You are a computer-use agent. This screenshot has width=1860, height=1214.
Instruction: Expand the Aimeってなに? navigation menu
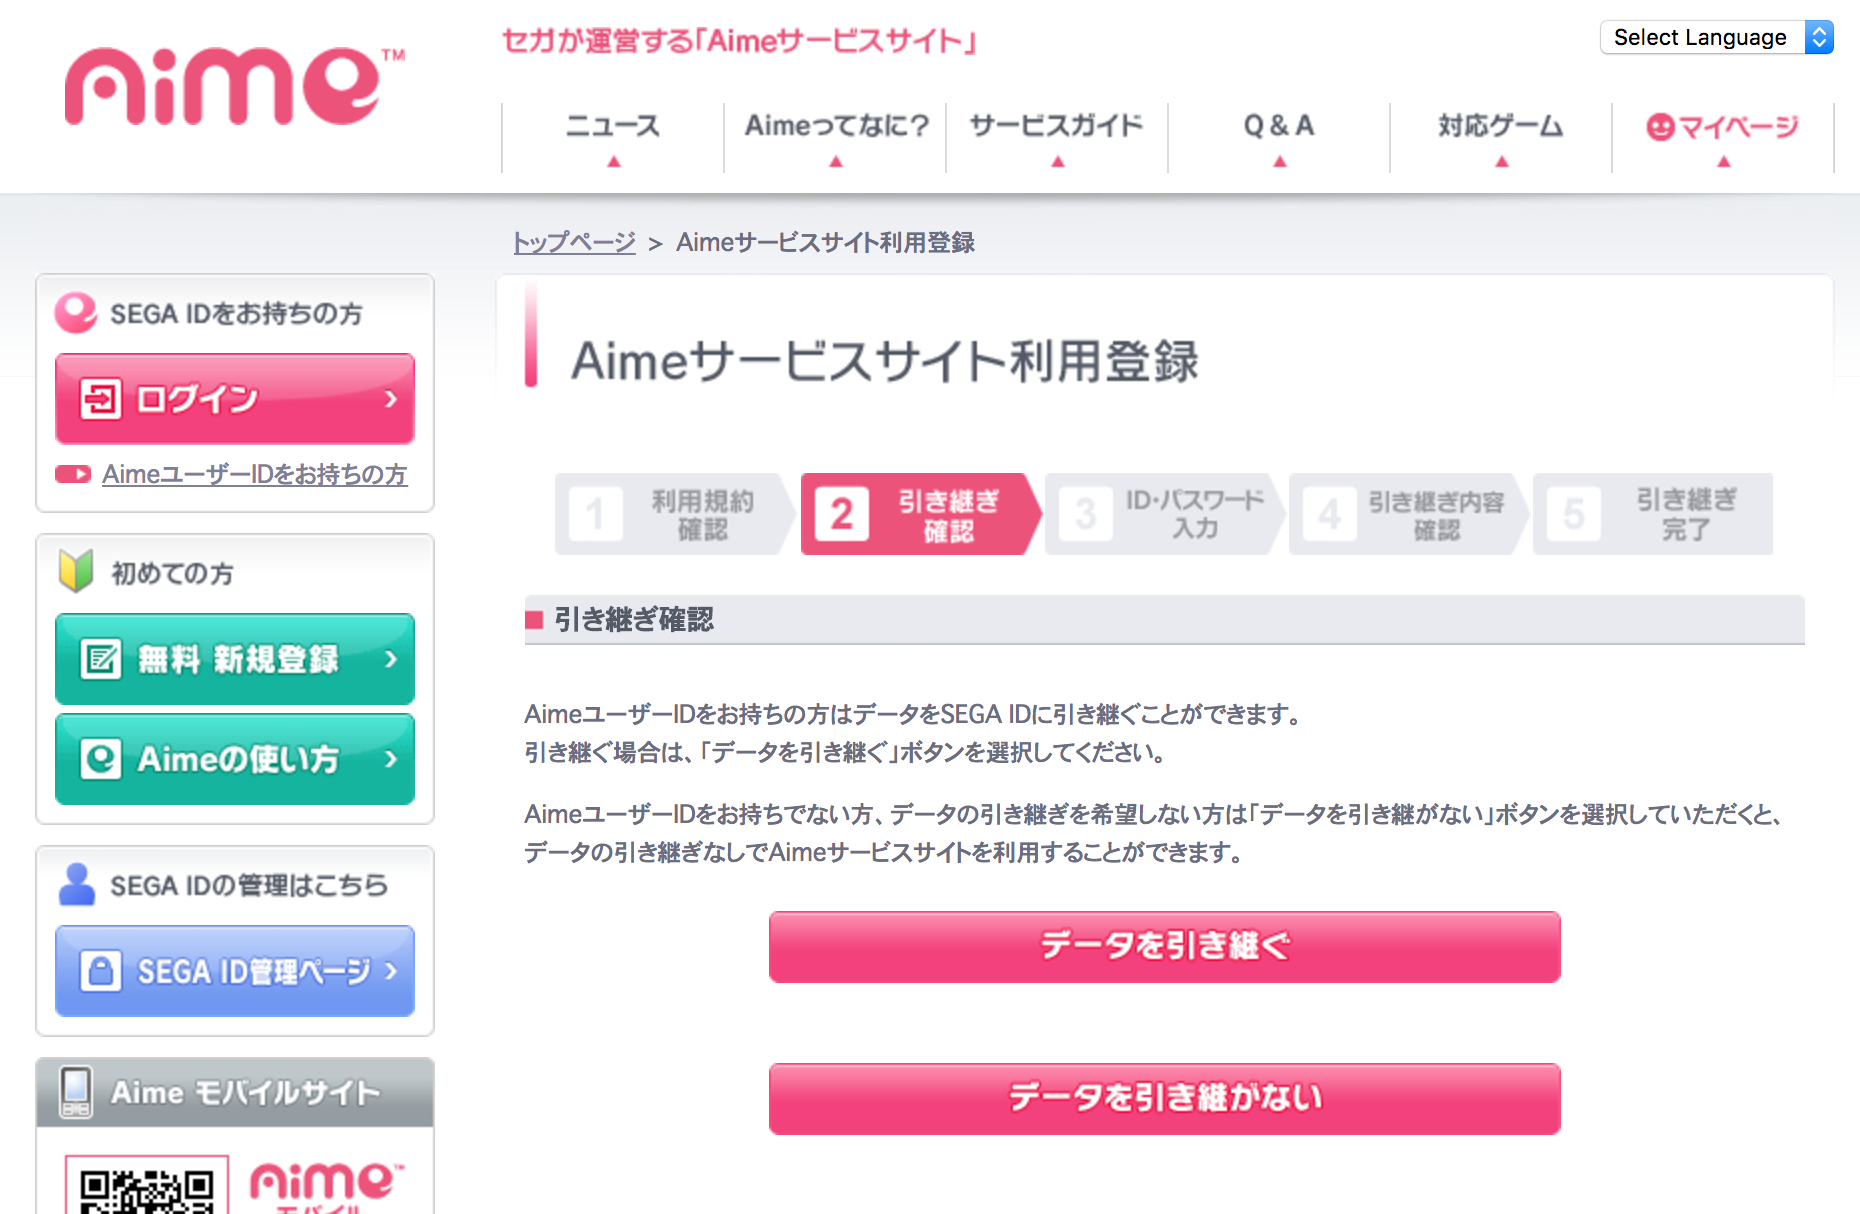click(x=836, y=136)
